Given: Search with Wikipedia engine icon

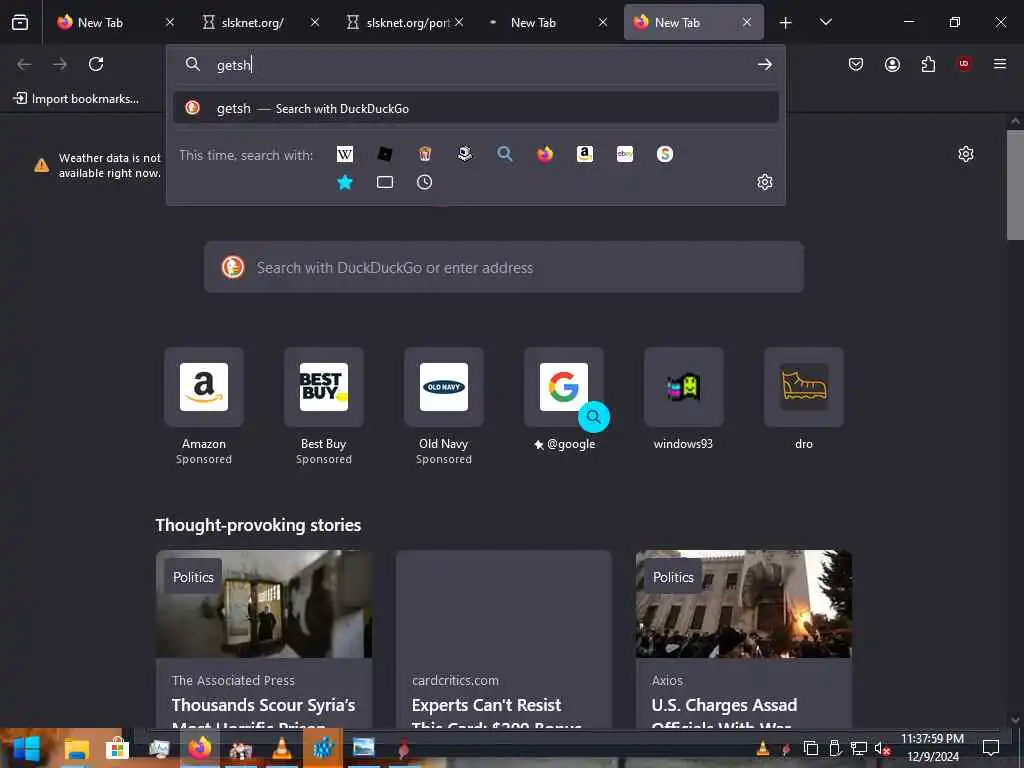Looking at the screenshot, I should [345, 154].
